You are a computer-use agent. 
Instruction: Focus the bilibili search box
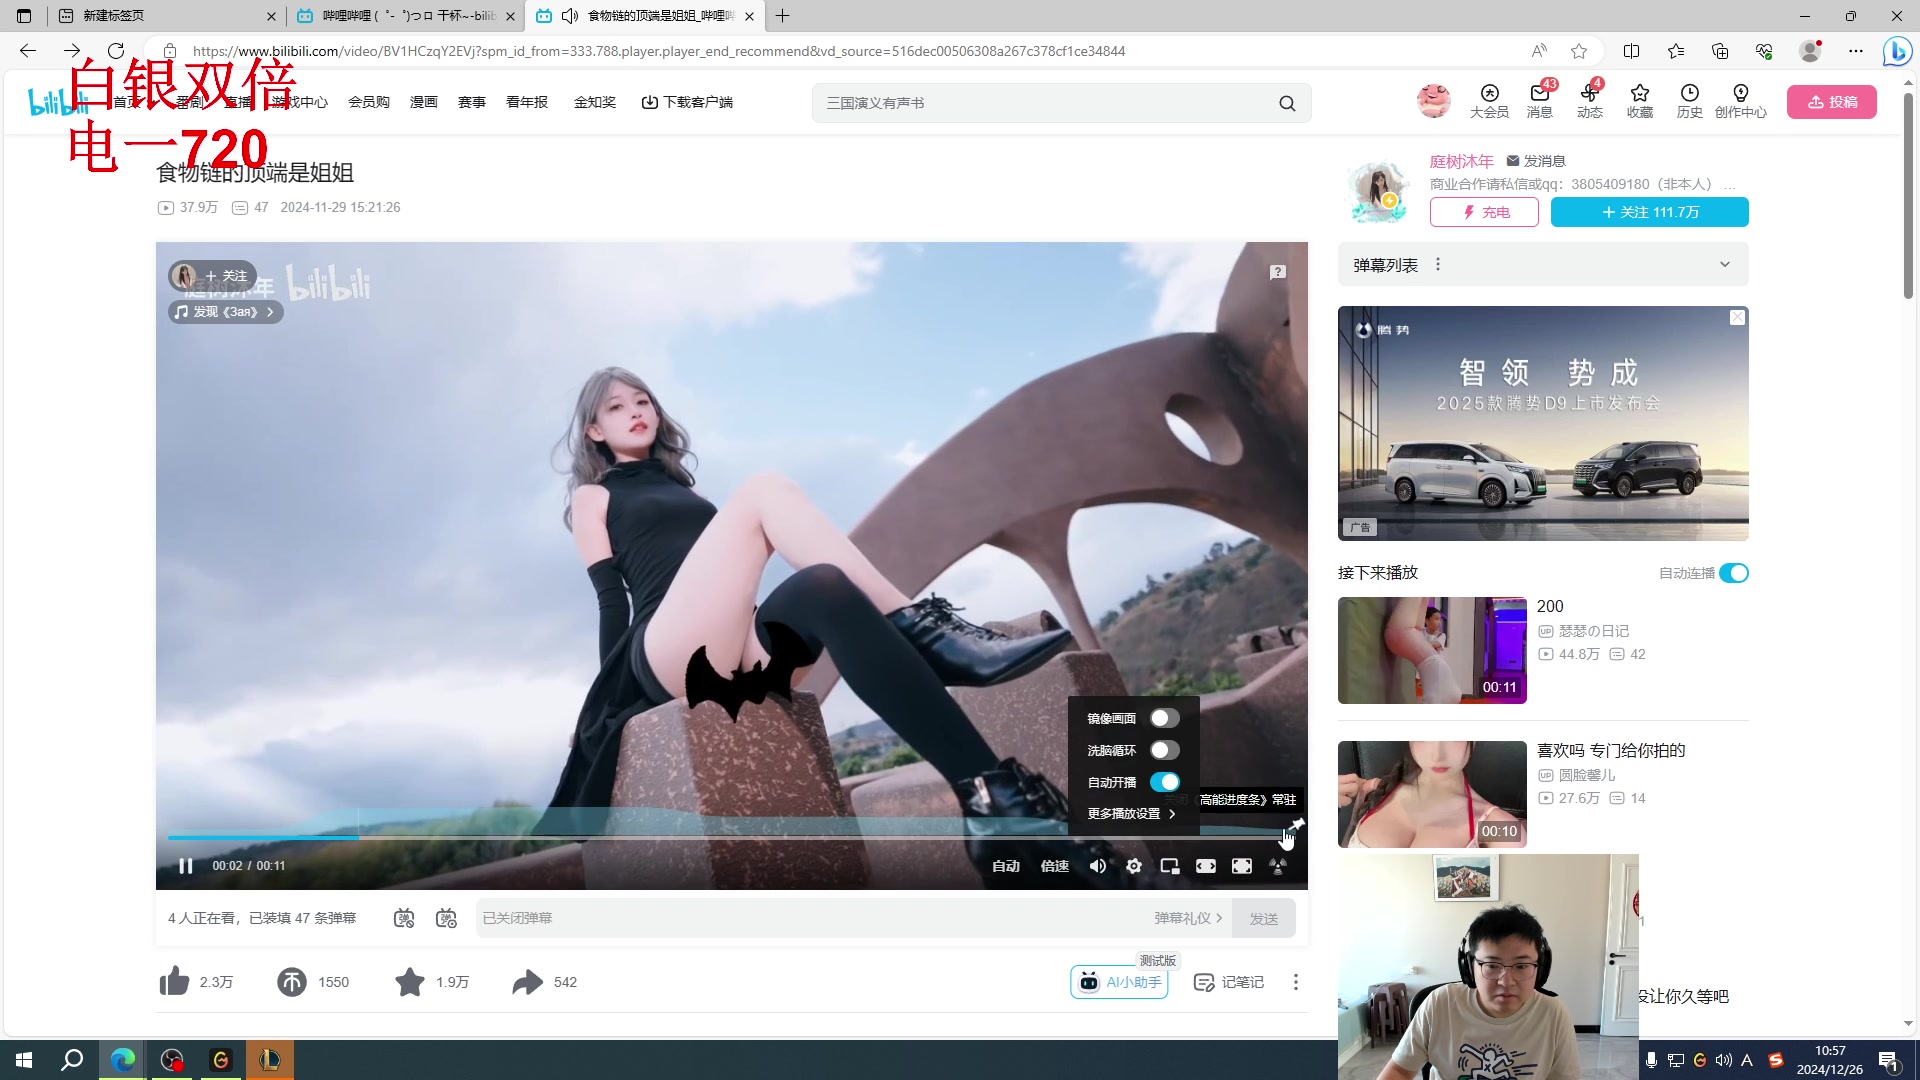tap(1045, 103)
